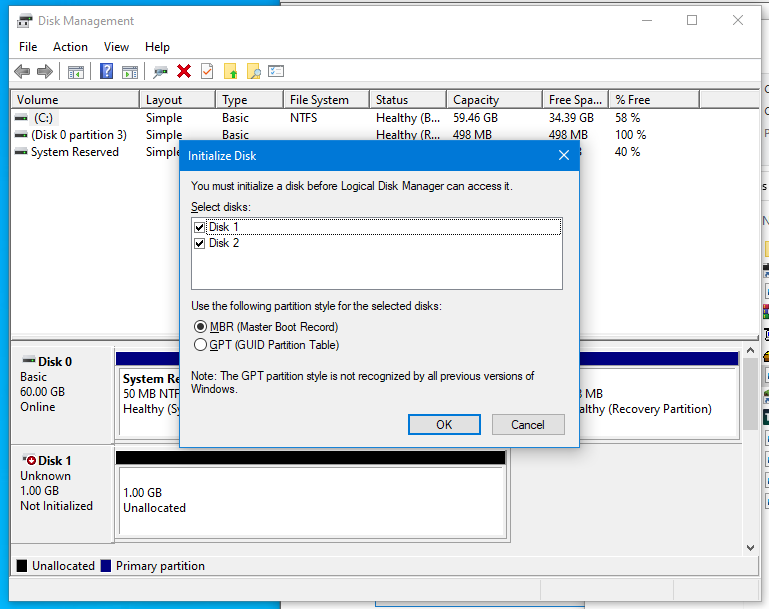Sort by the Layout column header
The height and width of the screenshot is (609, 769).
pyautogui.click(x=178, y=100)
